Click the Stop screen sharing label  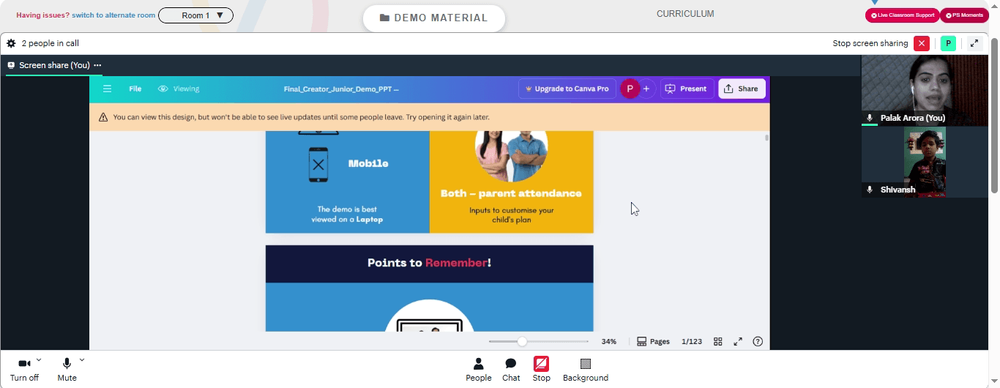coord(870,43)
